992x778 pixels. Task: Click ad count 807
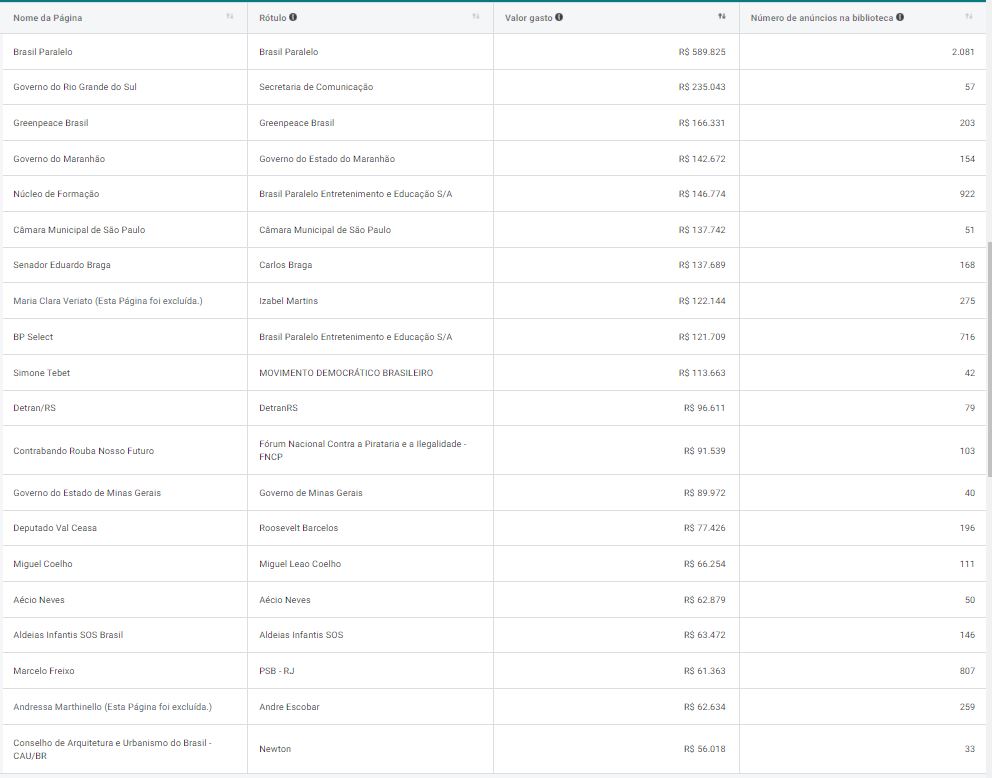(967, 670)
